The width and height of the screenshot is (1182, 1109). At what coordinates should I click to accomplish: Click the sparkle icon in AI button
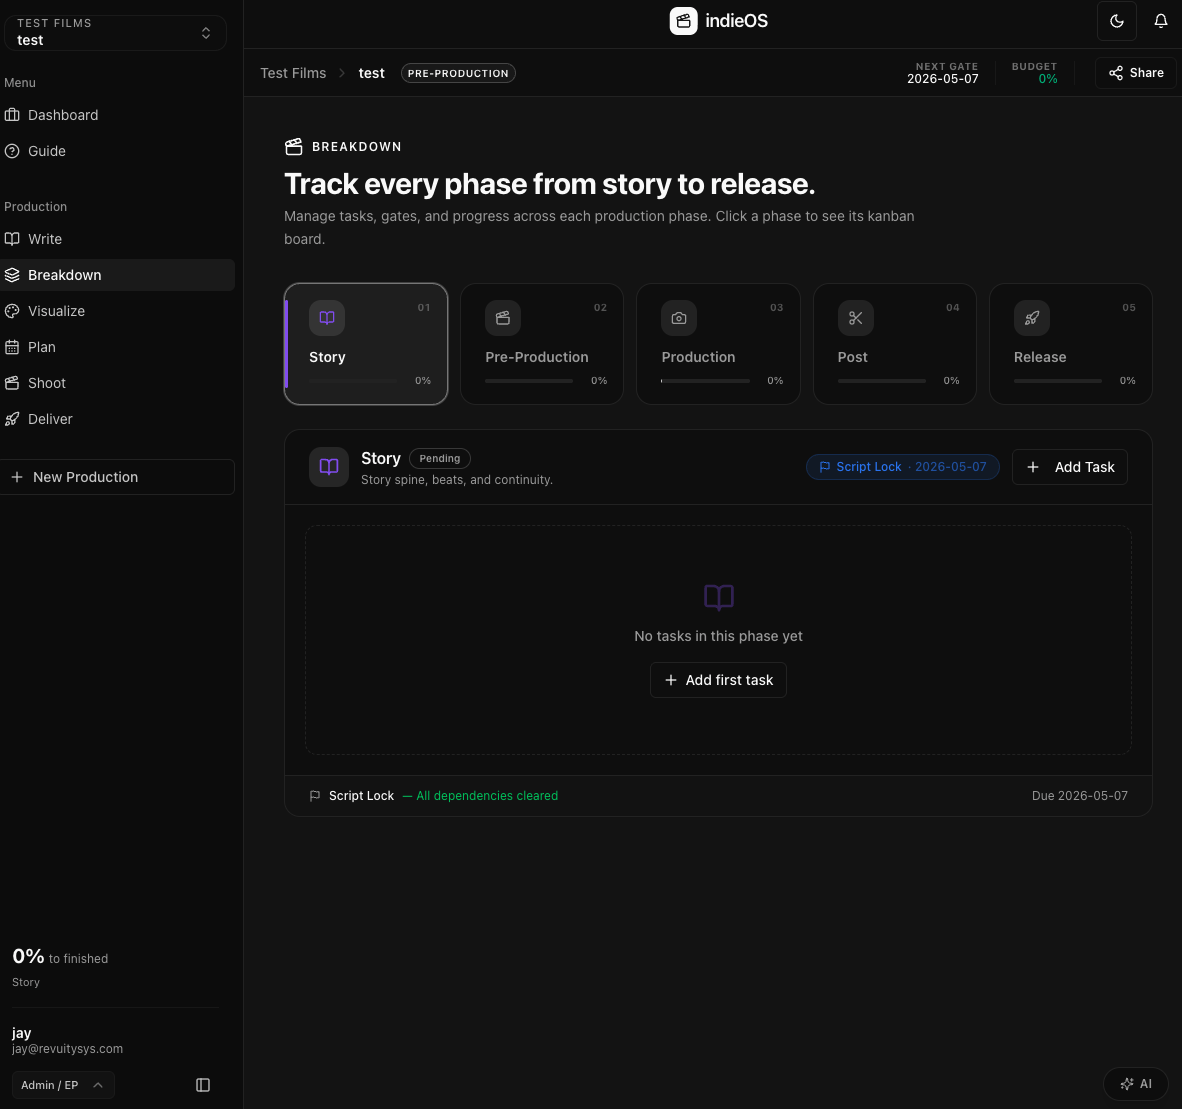[x=1126, y=1084]
